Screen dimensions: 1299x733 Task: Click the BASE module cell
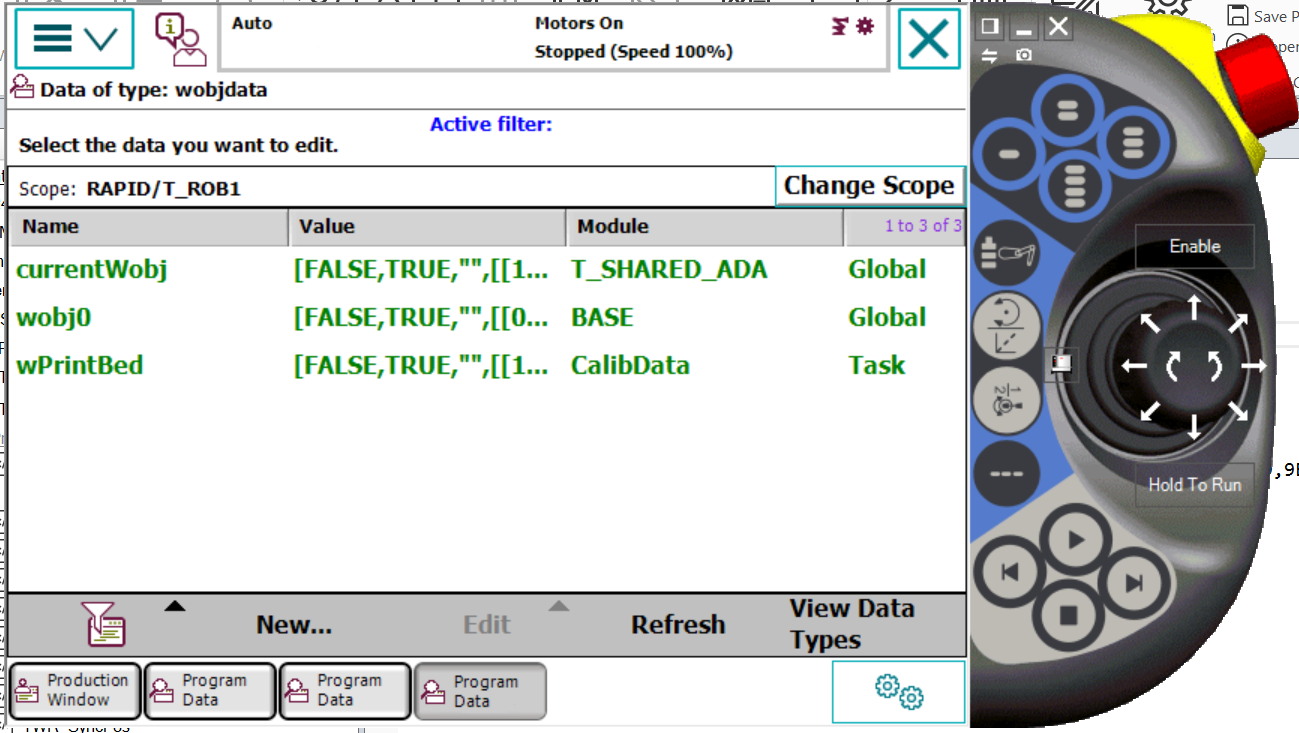tap(602, 318)
